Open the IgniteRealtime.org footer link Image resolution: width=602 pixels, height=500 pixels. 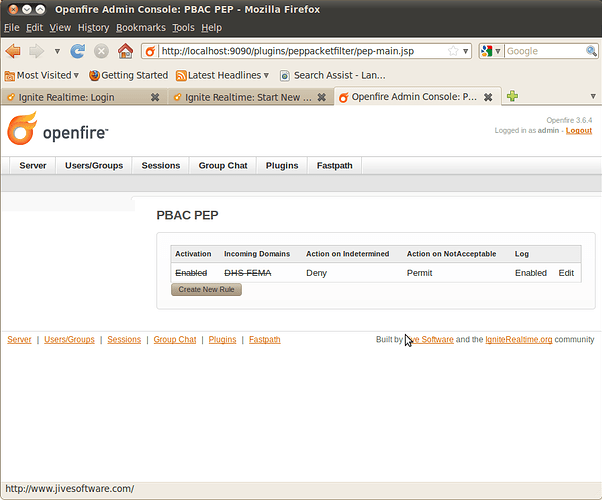pyautogui.click(x=519, y=339)
